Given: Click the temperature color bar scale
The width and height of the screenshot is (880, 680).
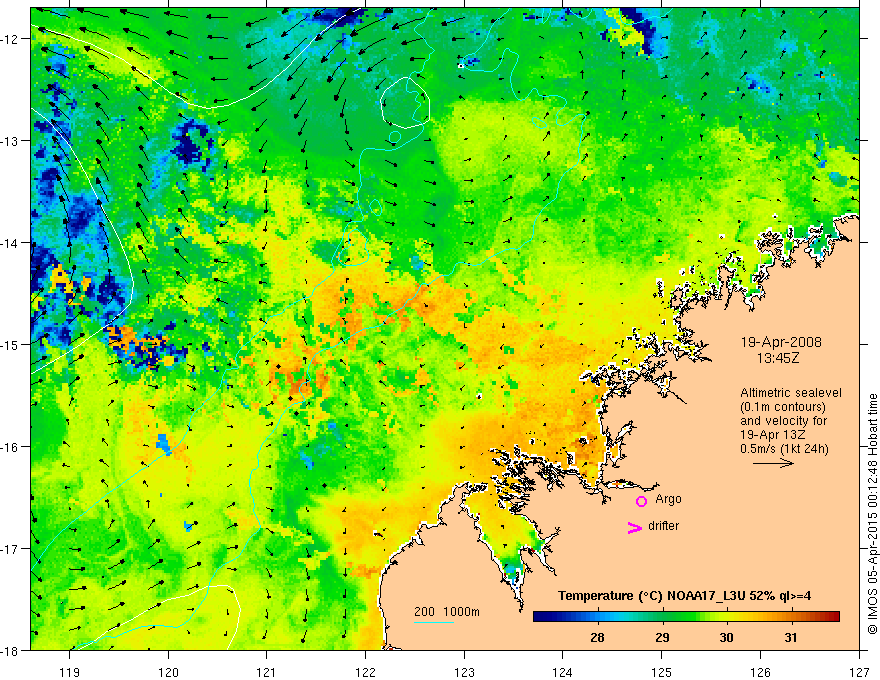Looking at the screenshot, I should point(686,616).
